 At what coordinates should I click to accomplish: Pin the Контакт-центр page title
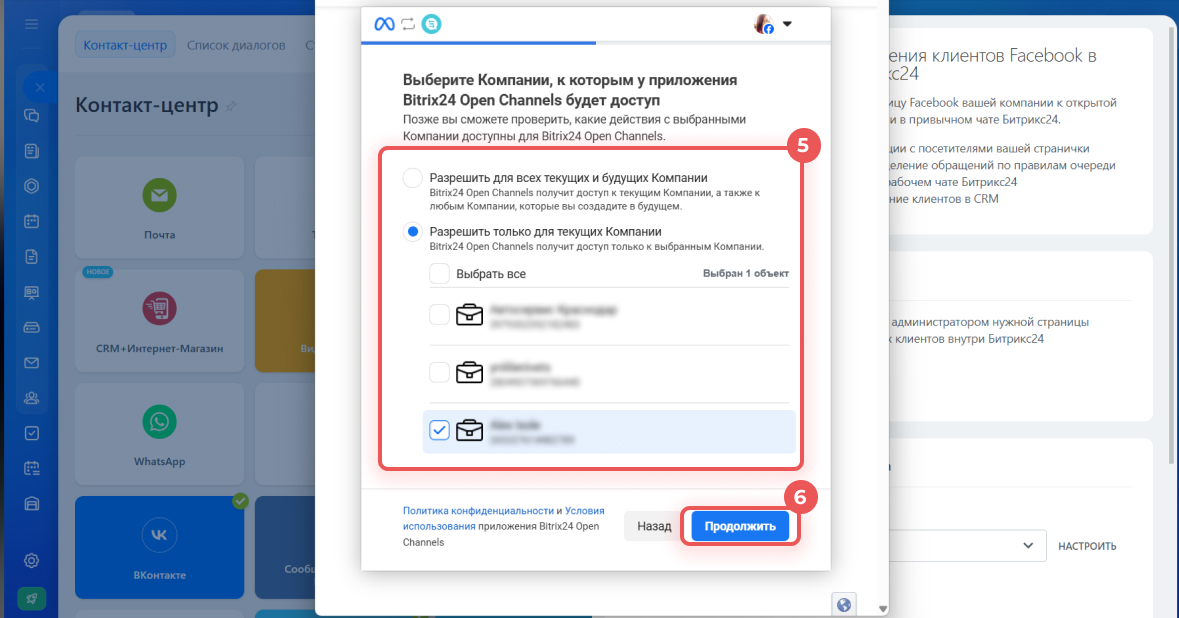pyautogui.click(x=232, y=106)
